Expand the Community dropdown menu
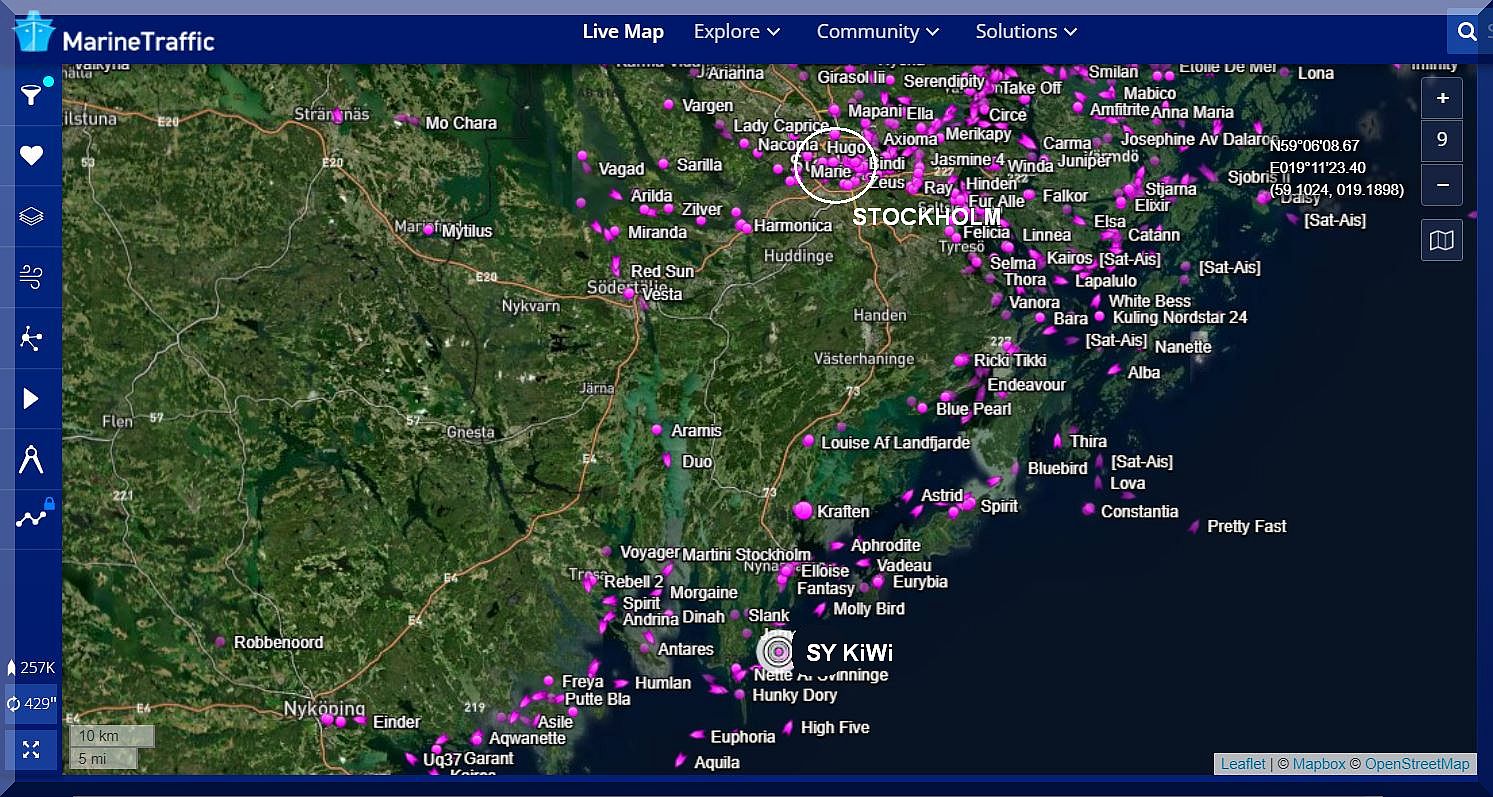The image size is (1493, 797). pyautogui.click(x=878, y=32)
